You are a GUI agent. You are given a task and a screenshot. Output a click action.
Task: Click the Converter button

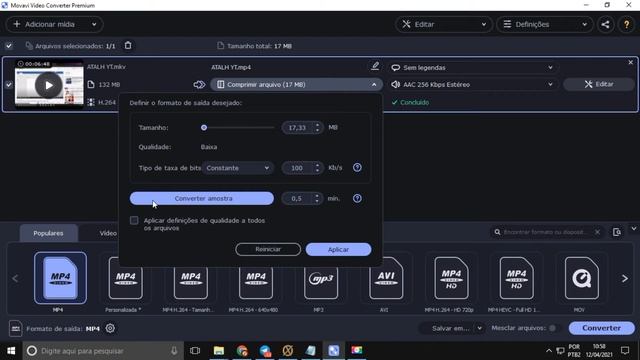pyautogui.click(x=602, y=328)
